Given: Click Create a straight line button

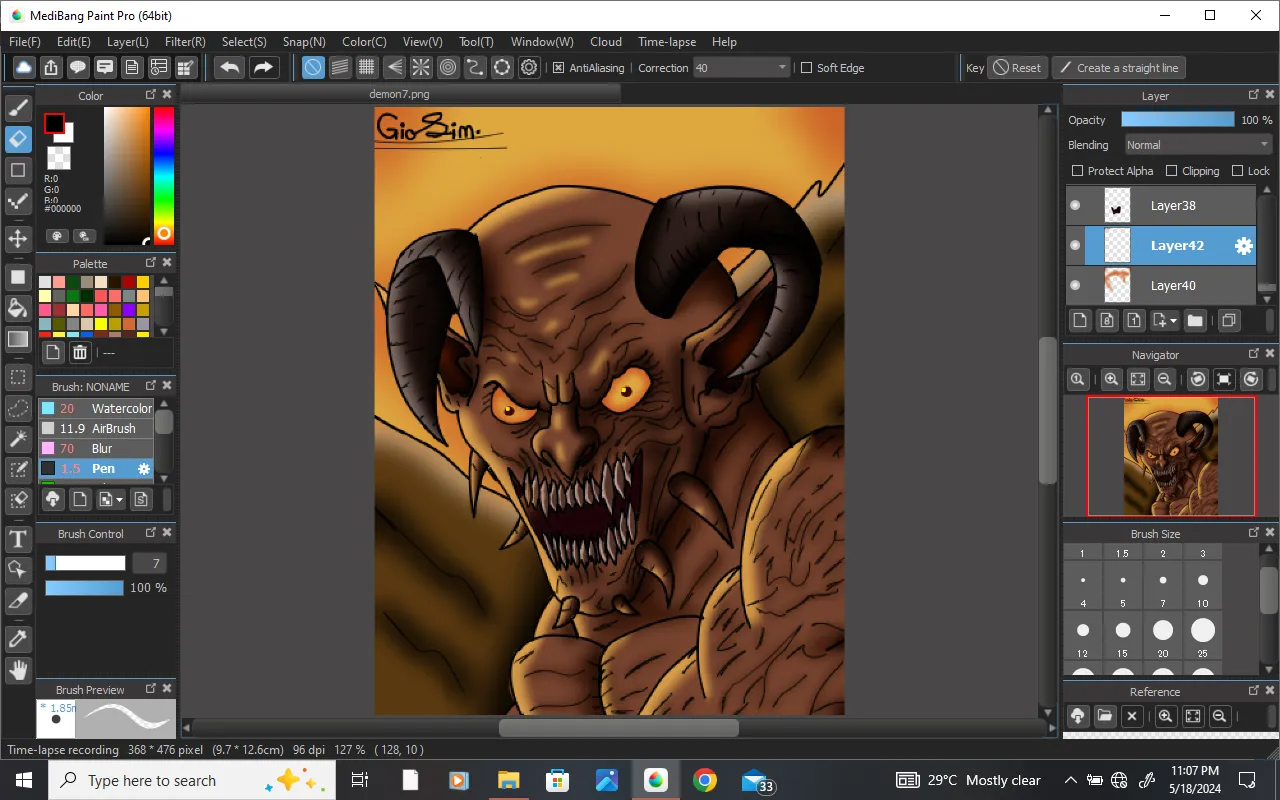Looking at the screenshot, I should click(1119, 68).
